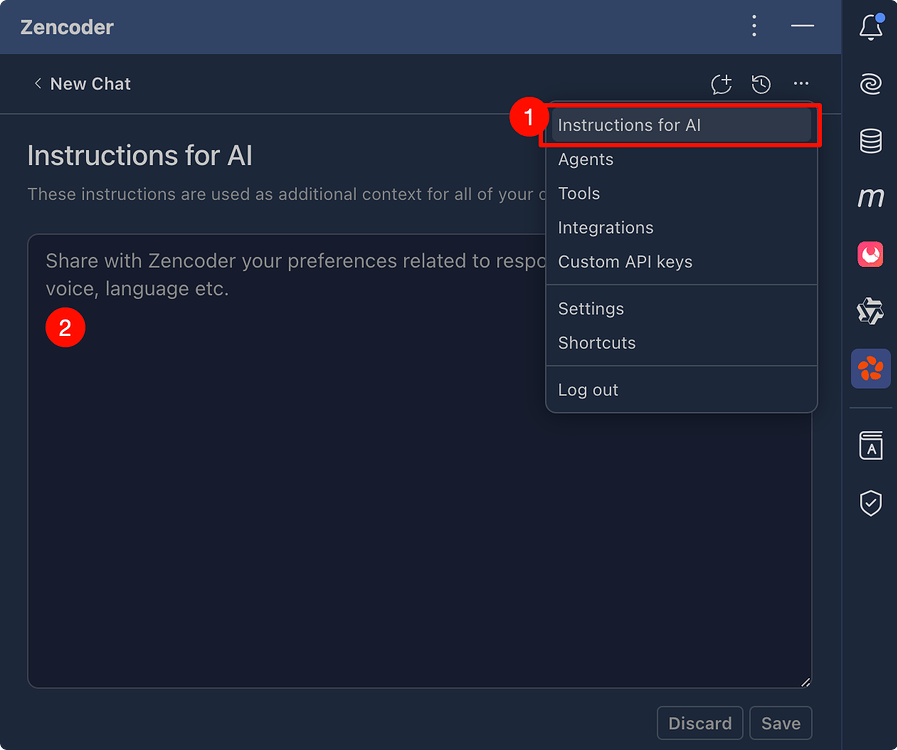Click the horizontal three-dot menu icon
Image resolution: width=897 pixels, height=750 pixels.
(x=801, y=84)
